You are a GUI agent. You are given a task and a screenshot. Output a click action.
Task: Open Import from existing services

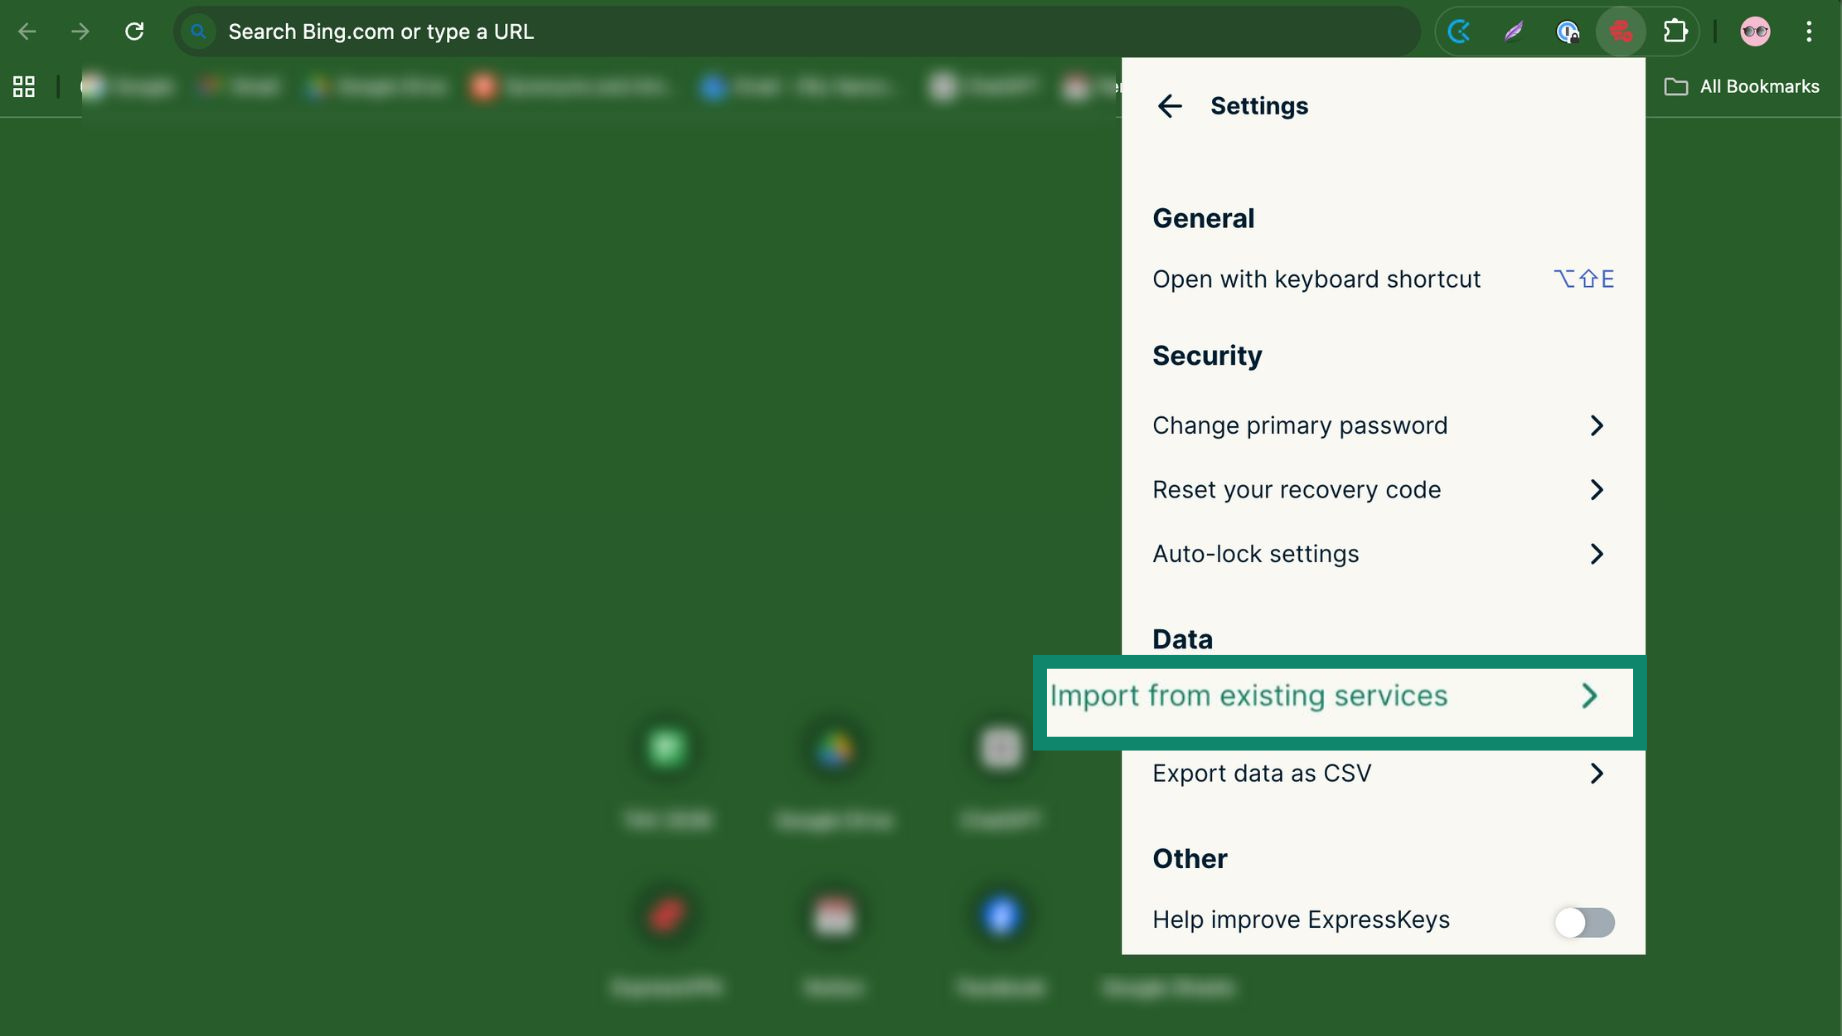(1338, 697)
